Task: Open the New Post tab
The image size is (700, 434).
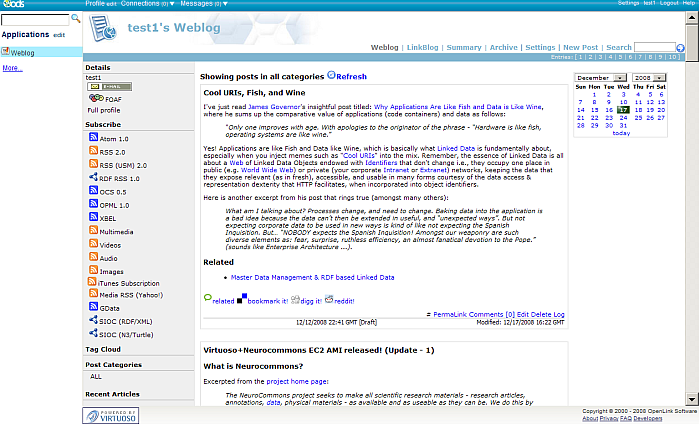Action: point(580,47)
